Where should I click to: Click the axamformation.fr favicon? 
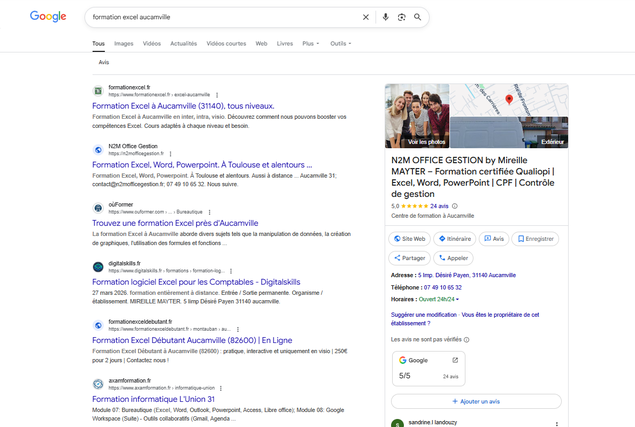pos(98,384)
